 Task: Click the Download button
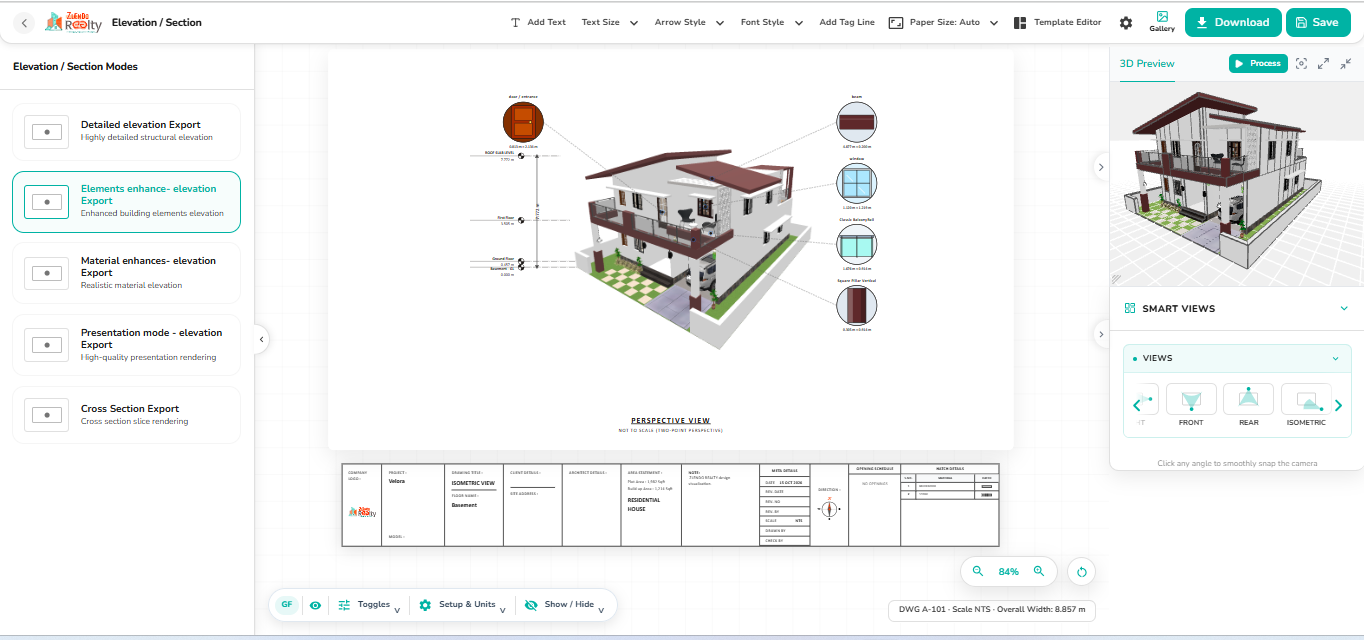(x=1233, y=22)
